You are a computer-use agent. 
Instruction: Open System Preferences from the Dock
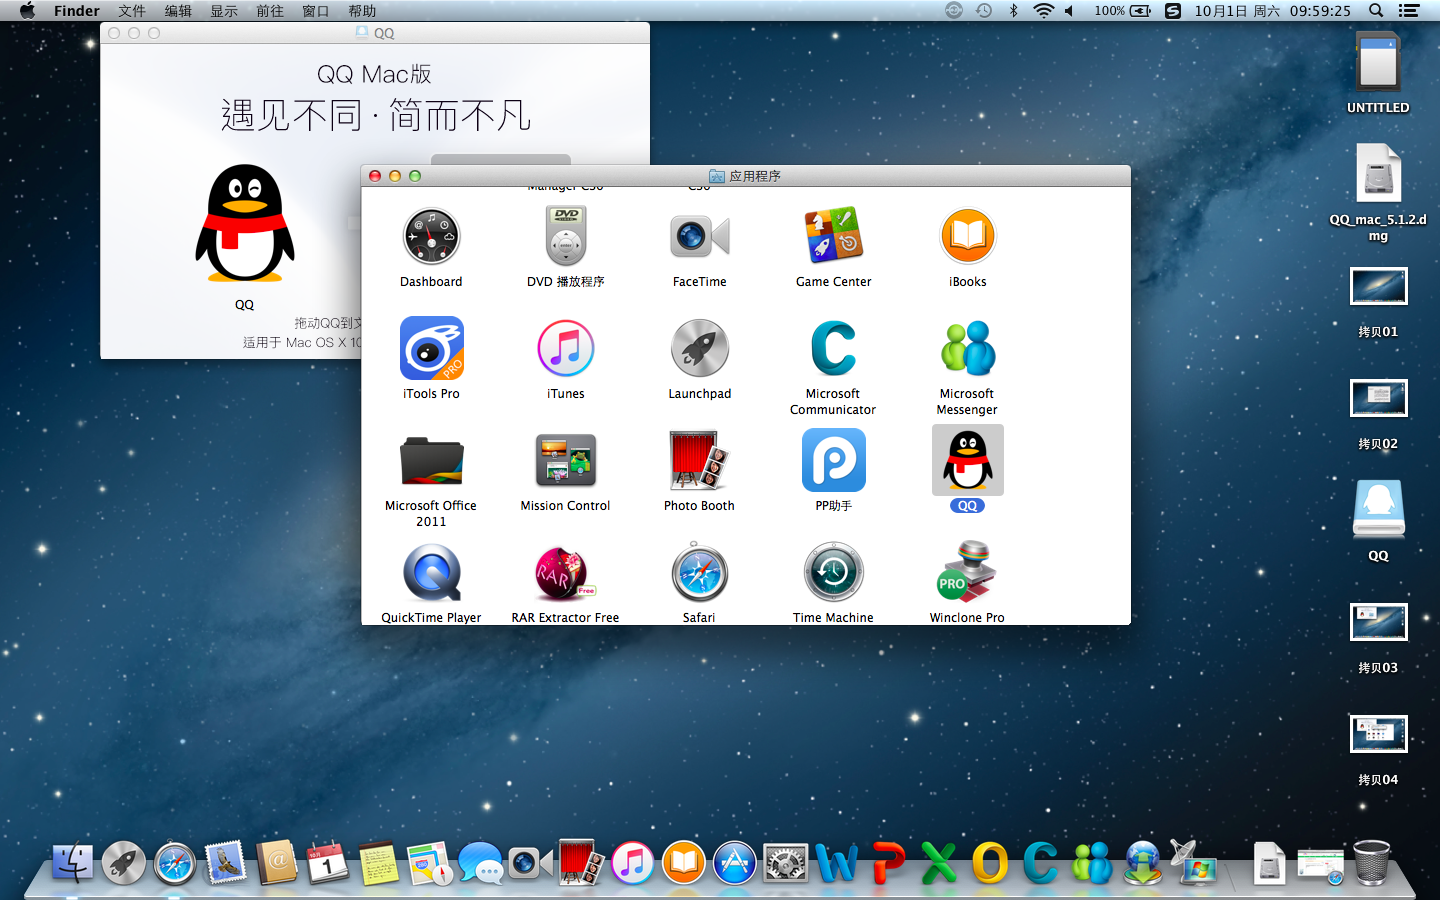[785, 864]
